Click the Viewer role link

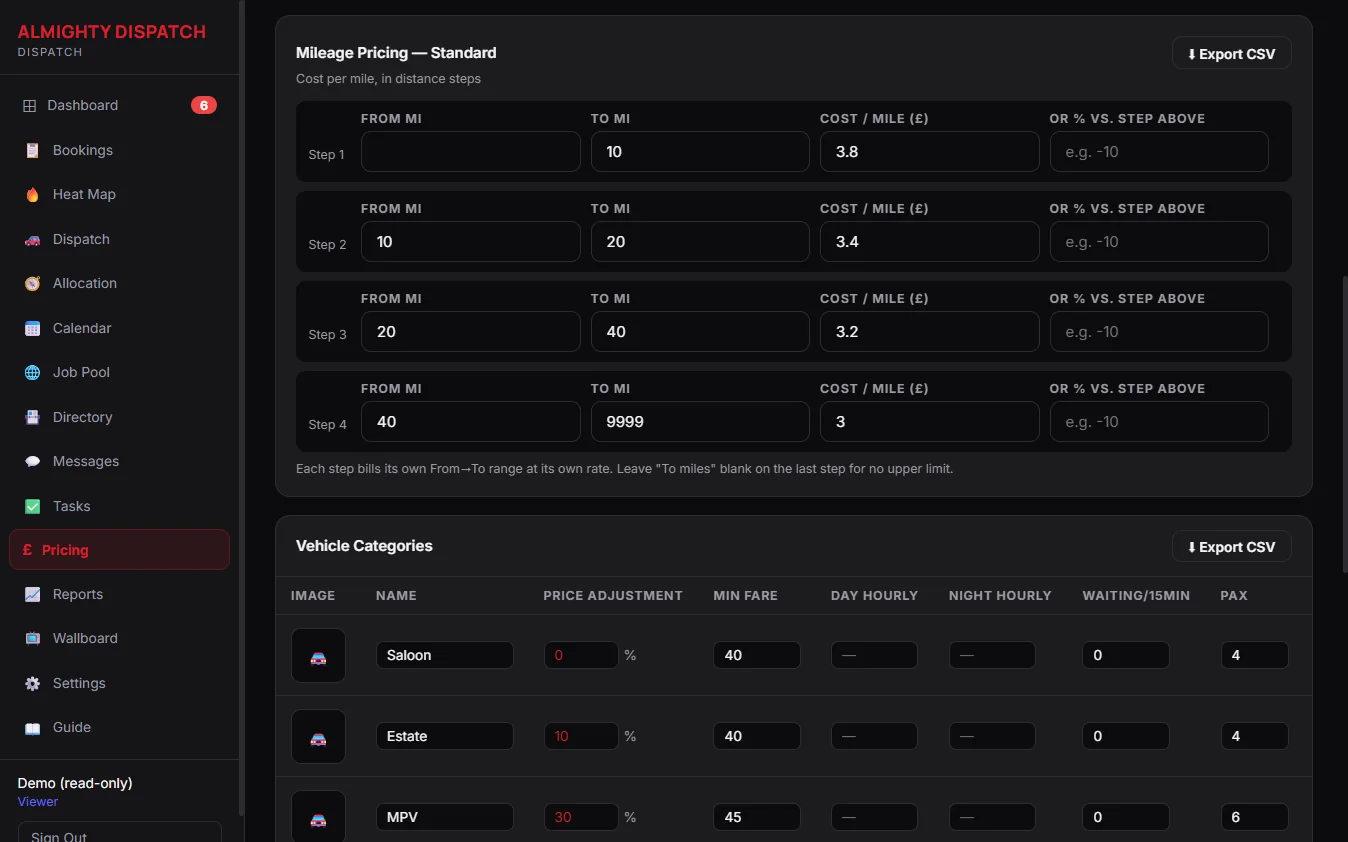38,801
